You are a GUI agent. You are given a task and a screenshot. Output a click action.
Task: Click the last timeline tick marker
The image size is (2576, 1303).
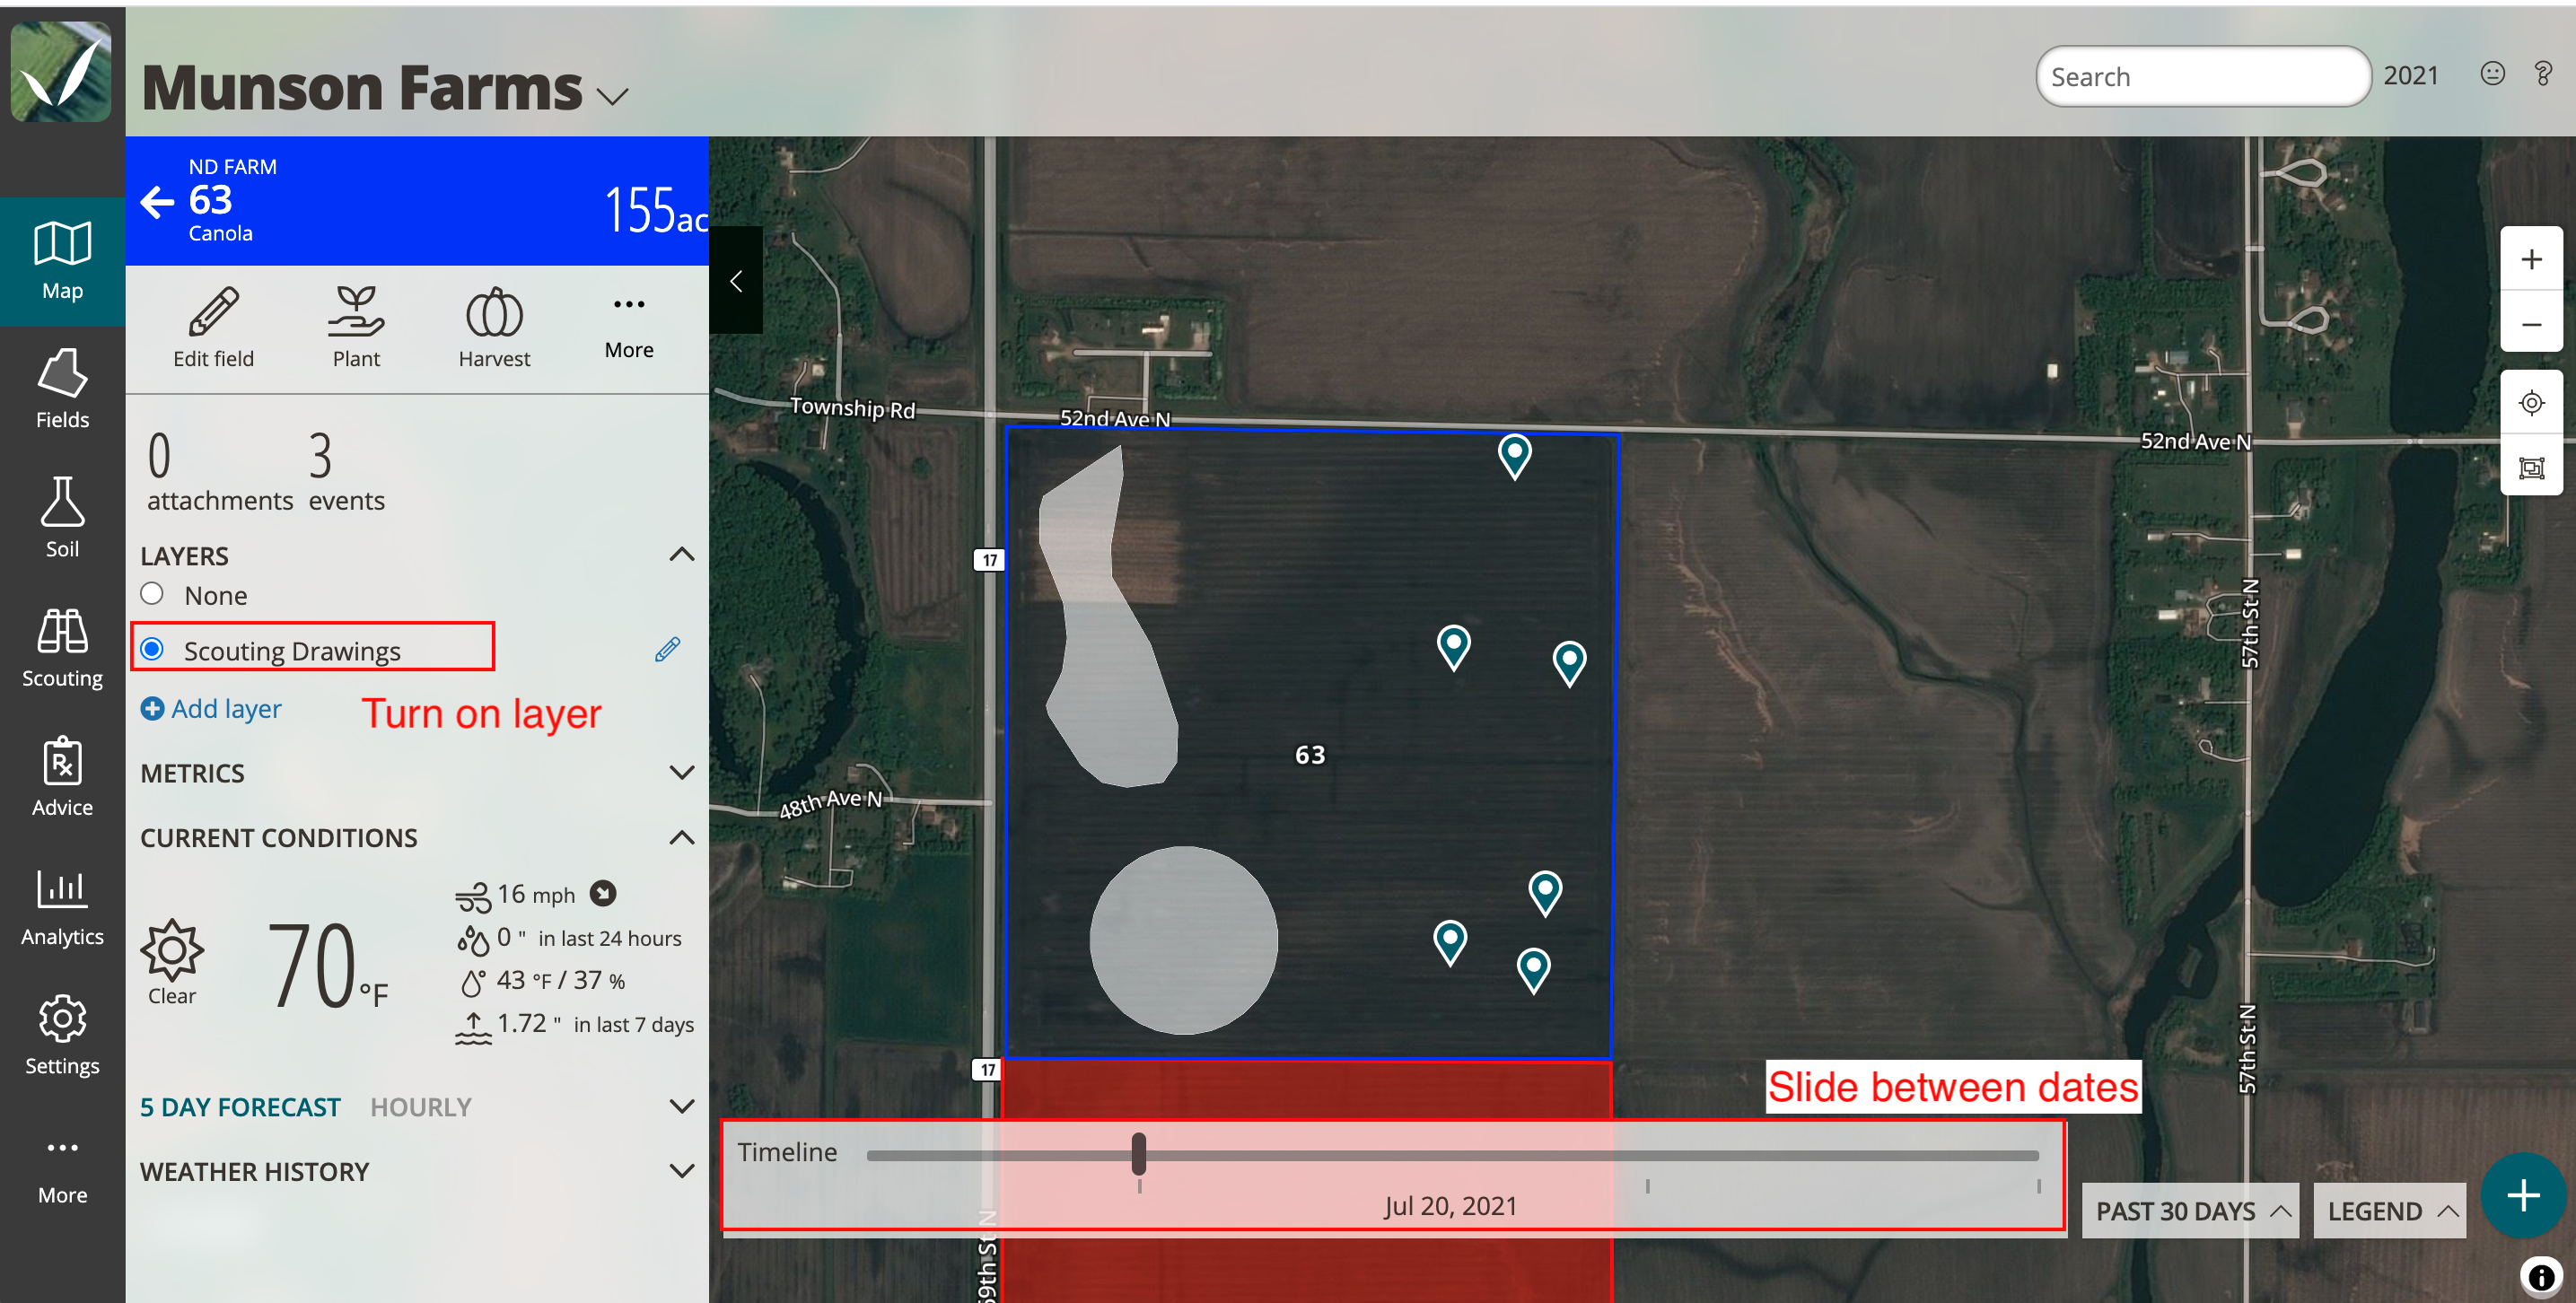point(2038,1186)
